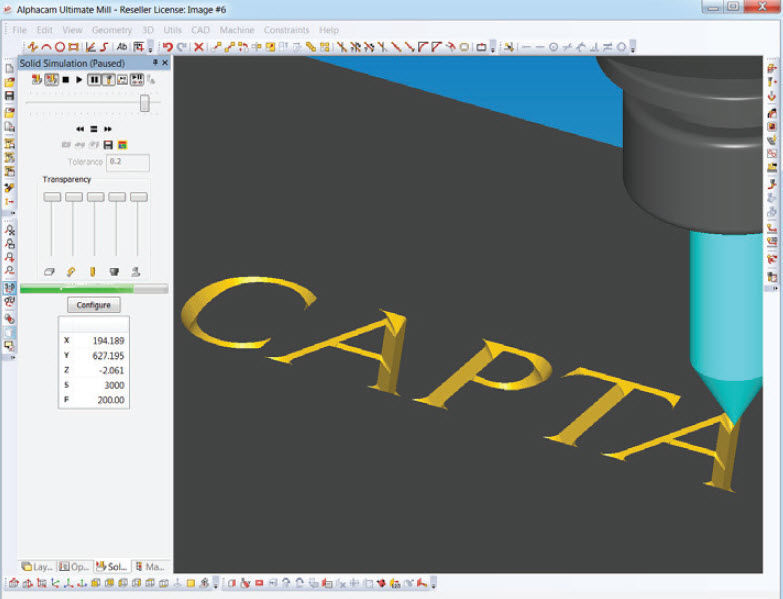Stop the solid simulation
The height and width of the screenshot is (599, 783).
click(65, 79)
